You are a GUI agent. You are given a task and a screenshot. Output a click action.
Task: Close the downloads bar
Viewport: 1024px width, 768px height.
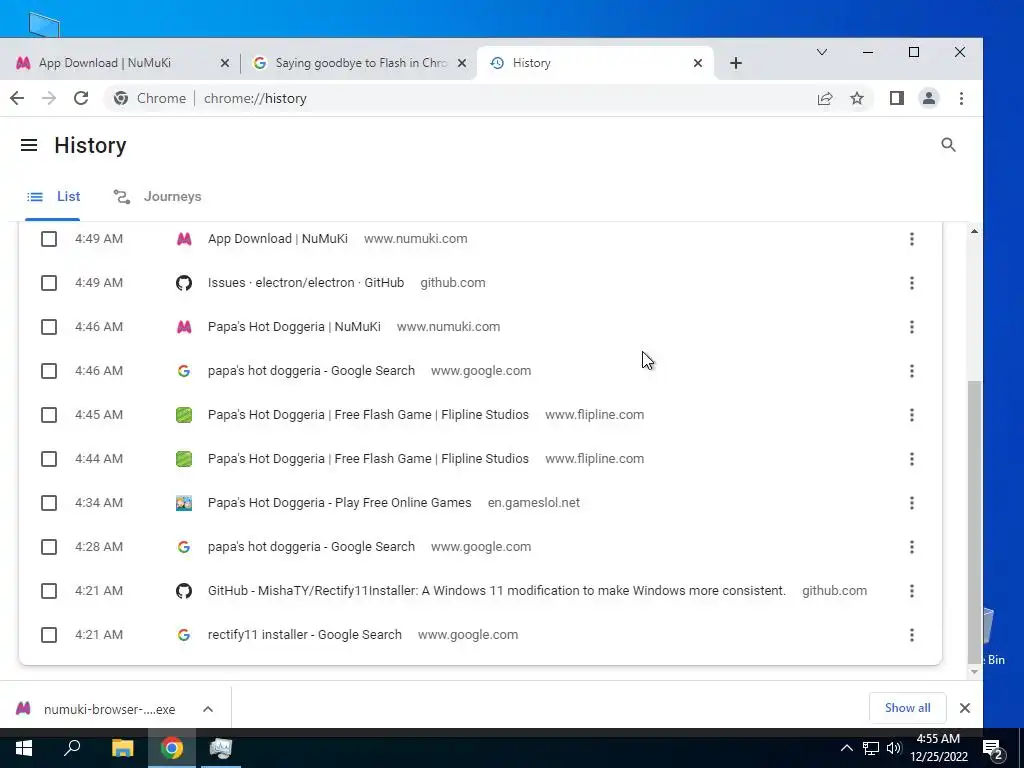[x=965, y=708]
